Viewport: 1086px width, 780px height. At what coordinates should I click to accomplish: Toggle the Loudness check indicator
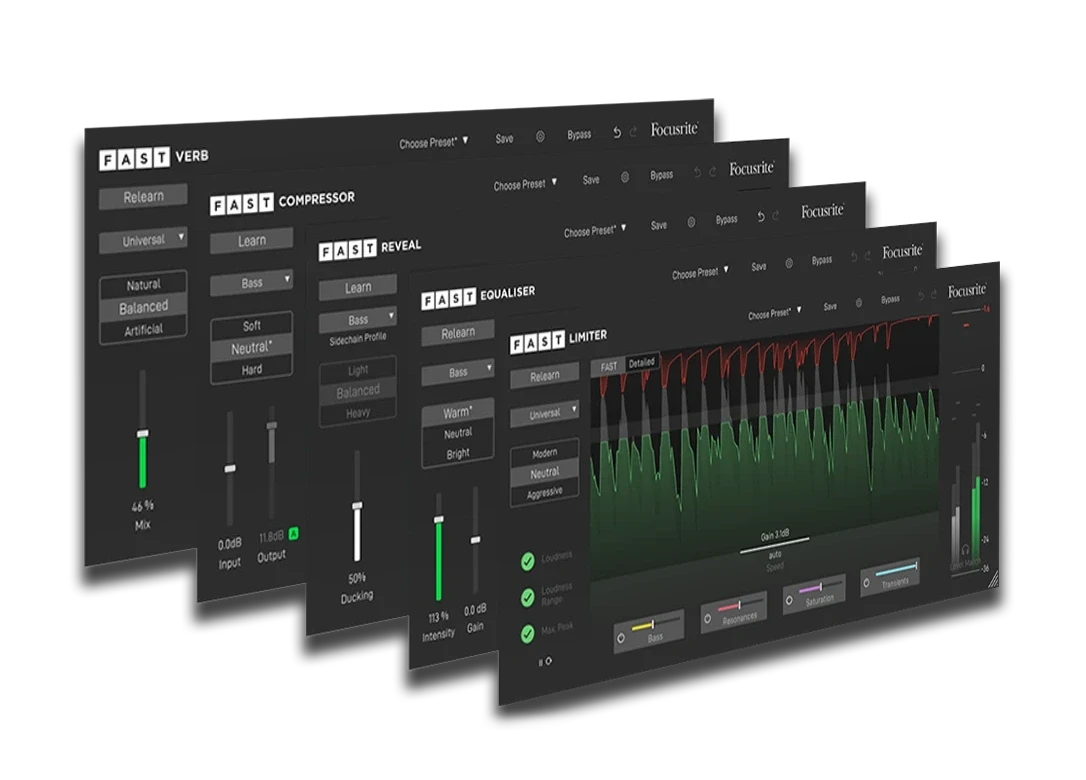coord(527,561)
